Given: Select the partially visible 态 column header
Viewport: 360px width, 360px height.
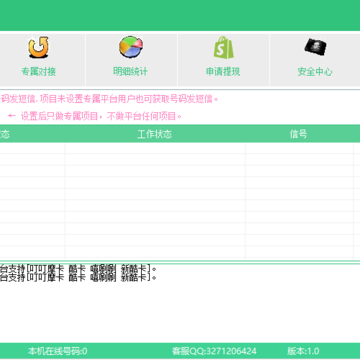Looking at the screenshot, I should pyautogui.click(x=5, y=134).
